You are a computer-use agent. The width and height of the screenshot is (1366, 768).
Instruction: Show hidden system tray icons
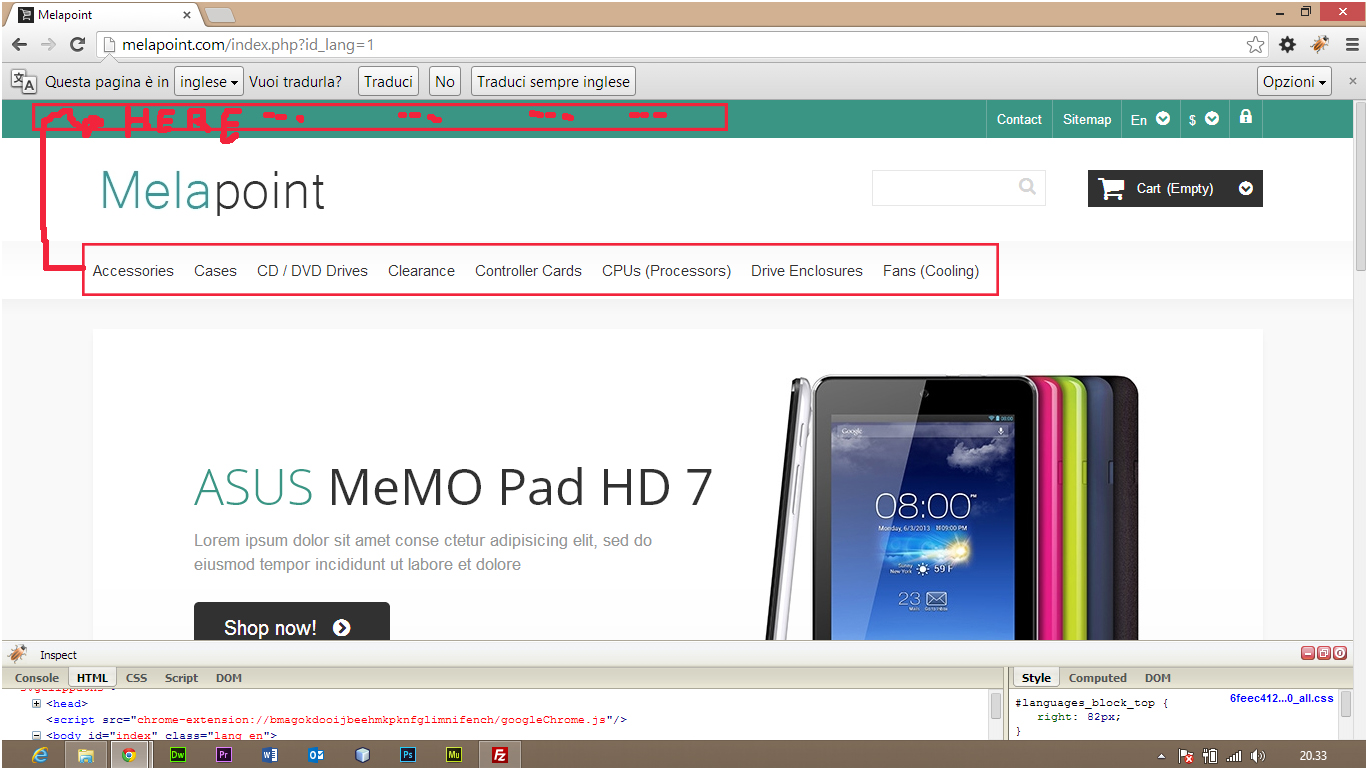click(x=1162, y=756)
